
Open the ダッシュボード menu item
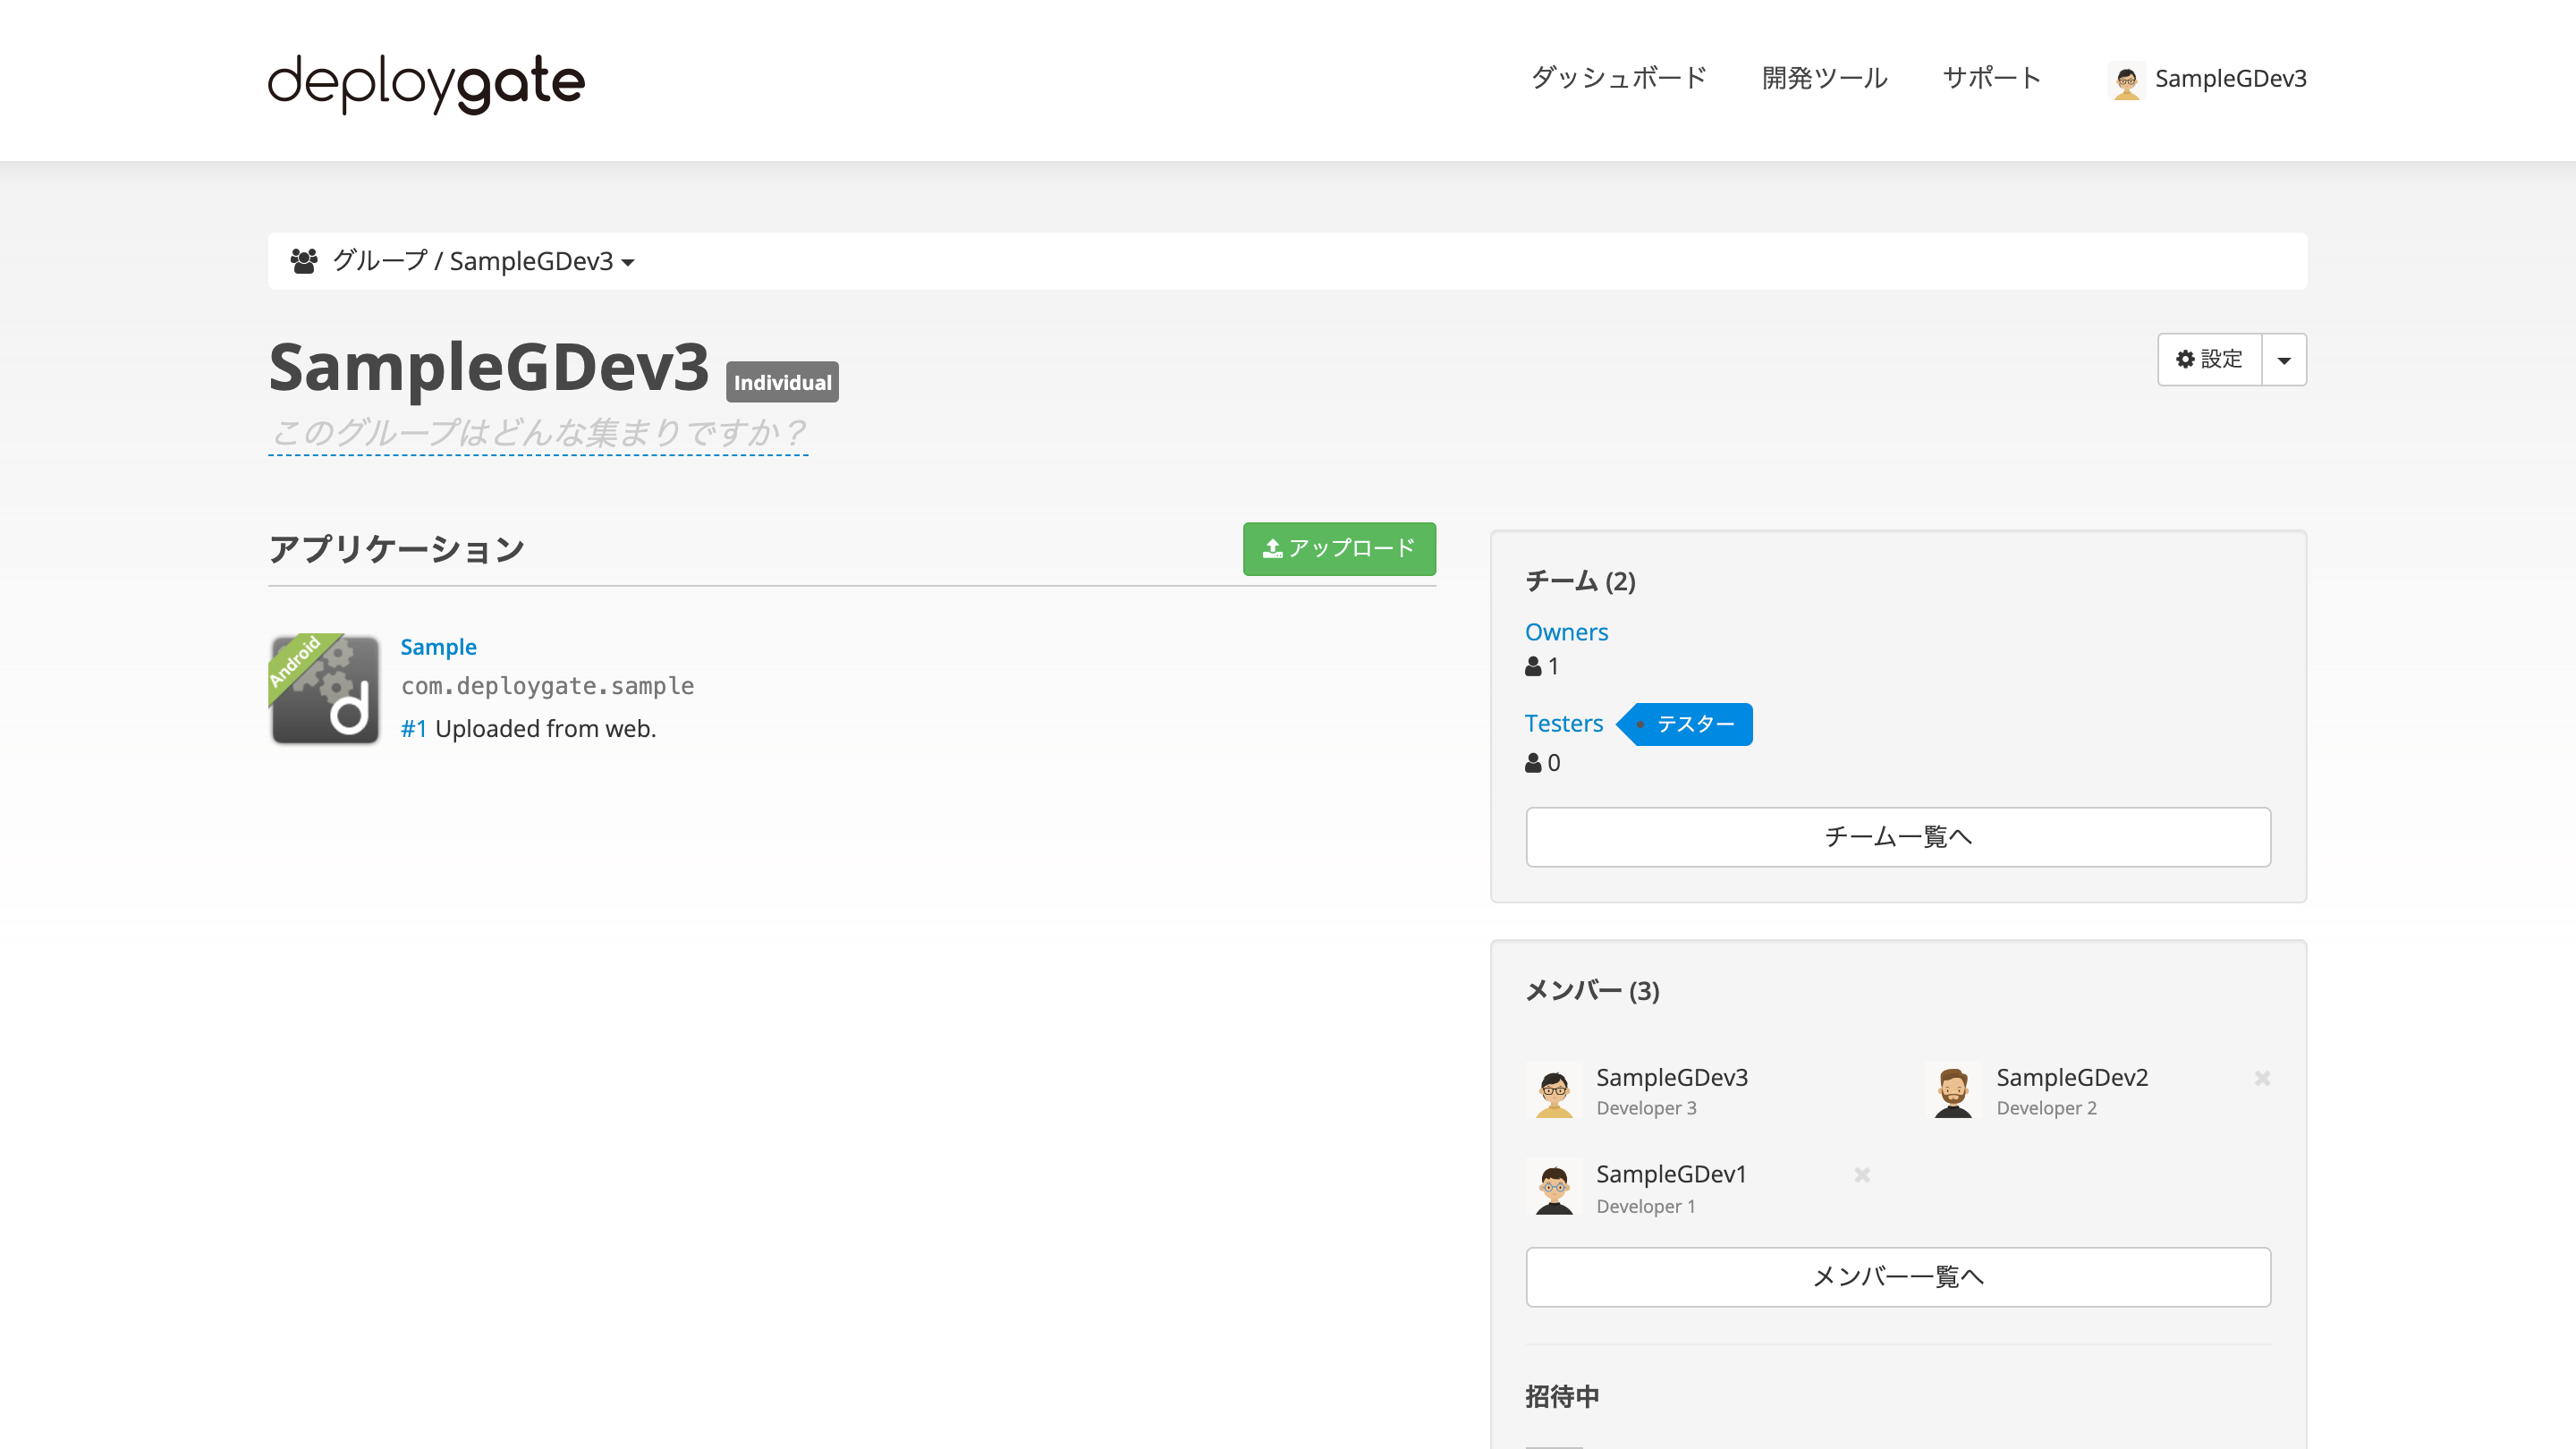point(1617,78)
